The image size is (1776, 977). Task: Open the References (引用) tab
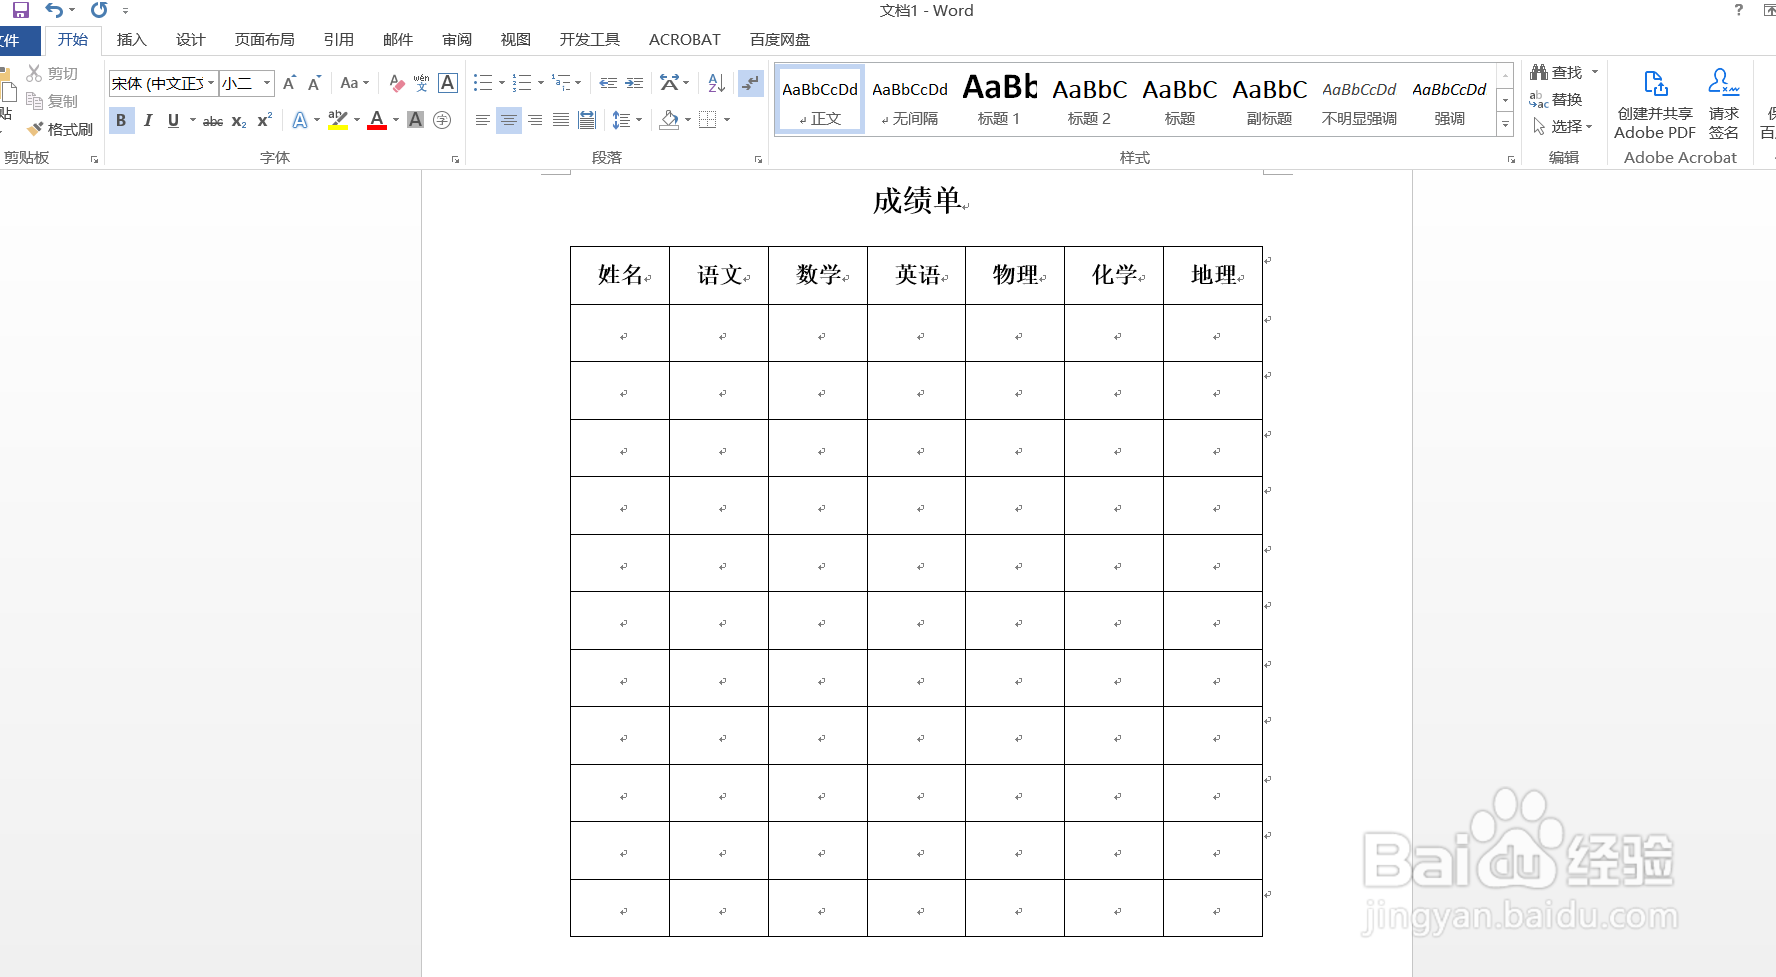338,40
